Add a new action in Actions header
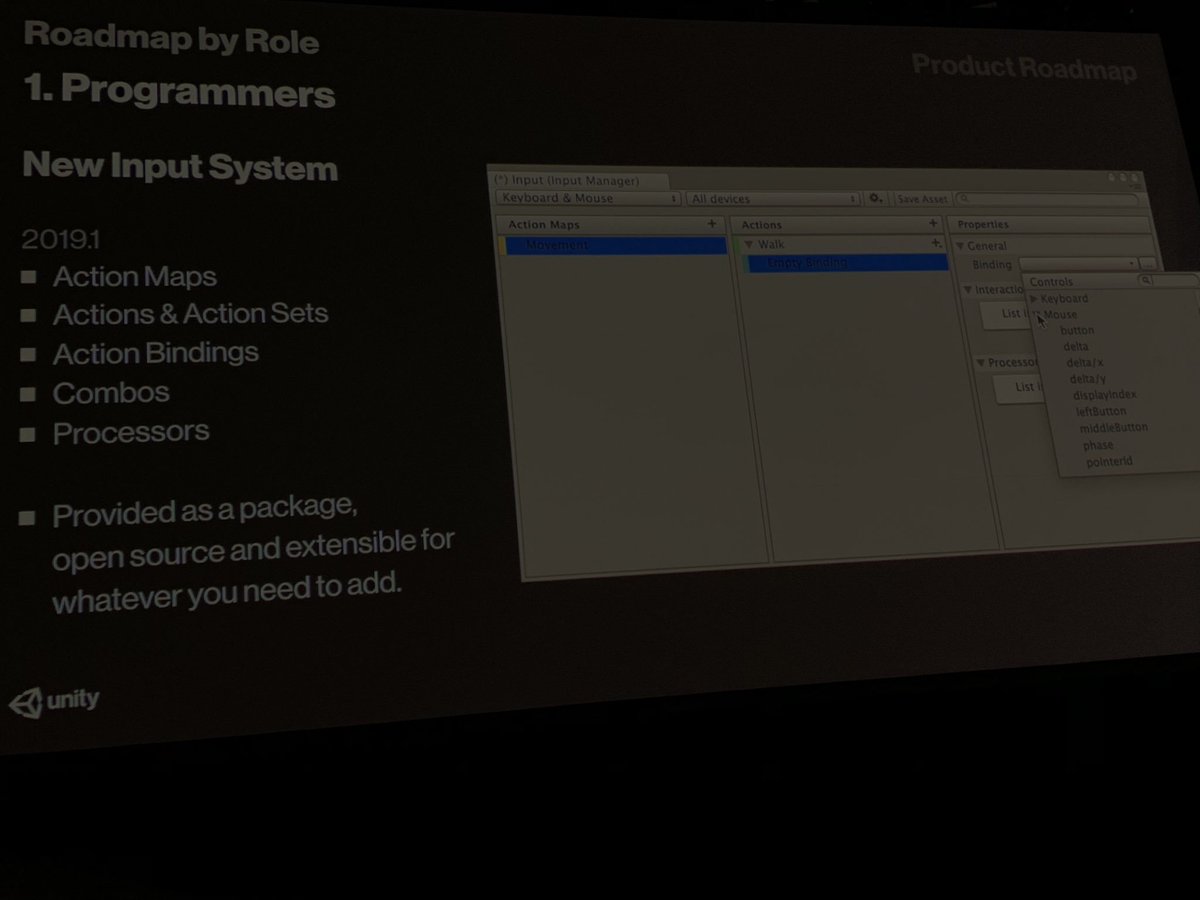 [x=933, y=224]
